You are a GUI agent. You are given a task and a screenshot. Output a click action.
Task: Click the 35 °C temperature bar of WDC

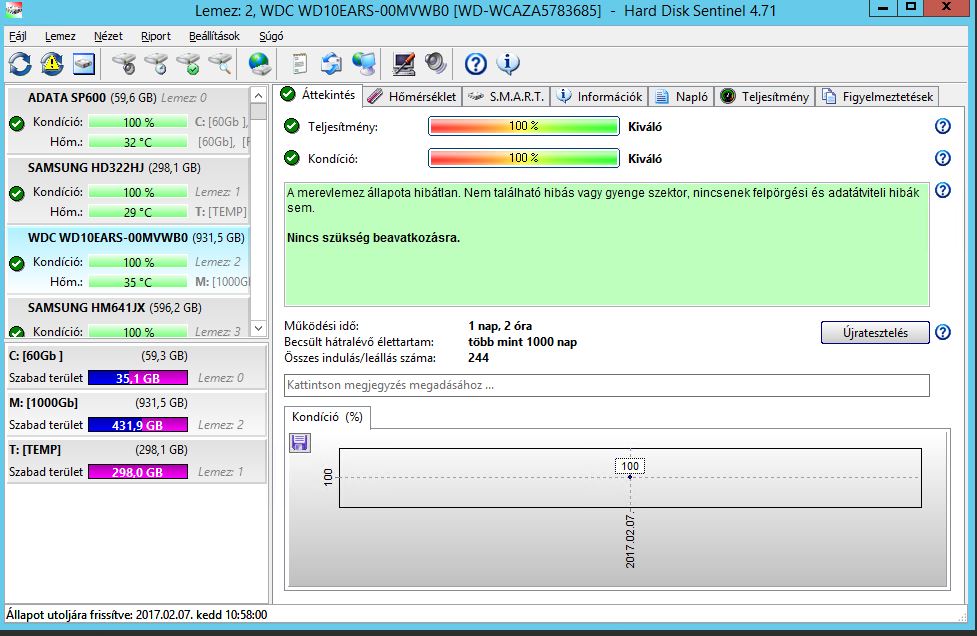point(138,282)
